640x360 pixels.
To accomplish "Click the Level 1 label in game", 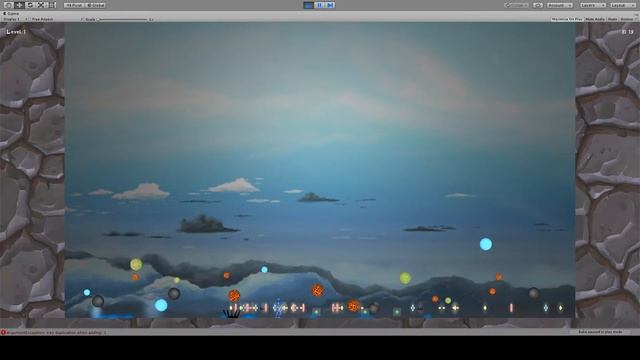I will (x=16, y=31).
